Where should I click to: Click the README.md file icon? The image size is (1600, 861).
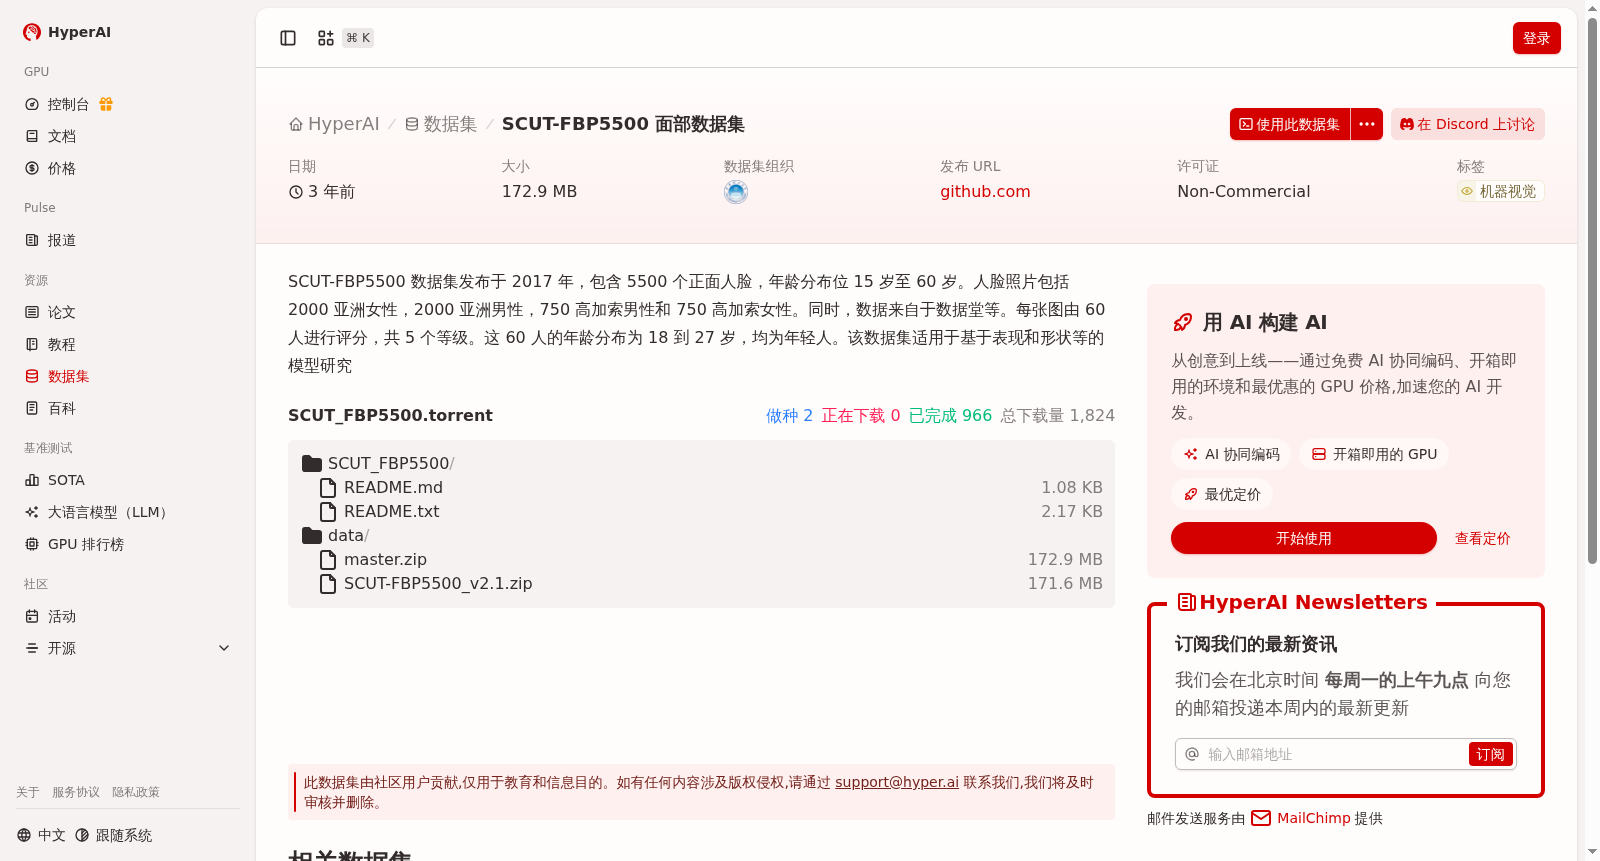pyautogui.click(x=327, y=487)
